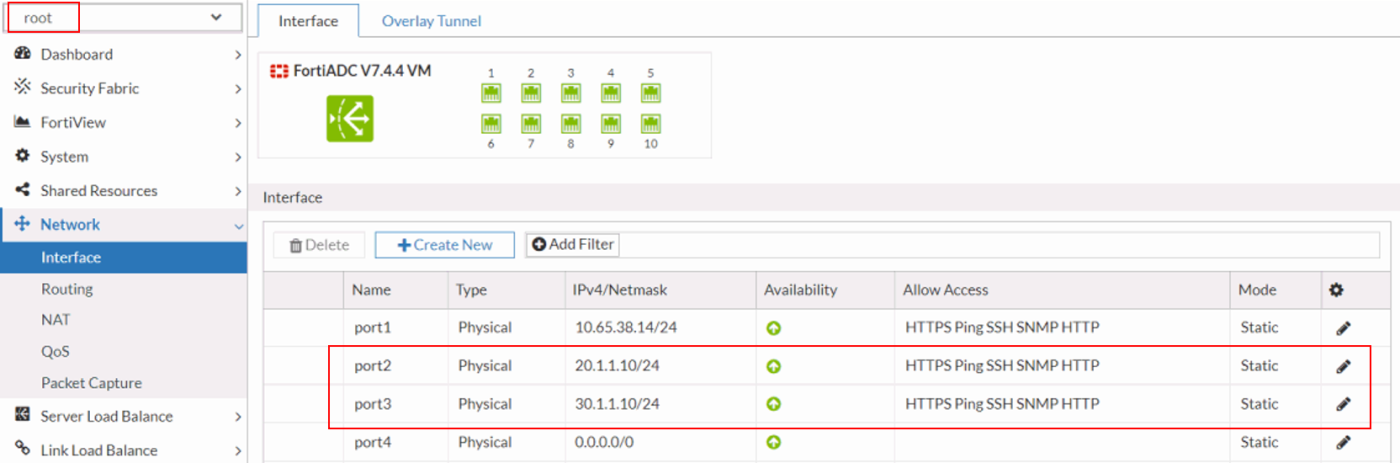Click the pencil edit icon for port1
Screen dimensions: 1400x463
click(1343, 328)
